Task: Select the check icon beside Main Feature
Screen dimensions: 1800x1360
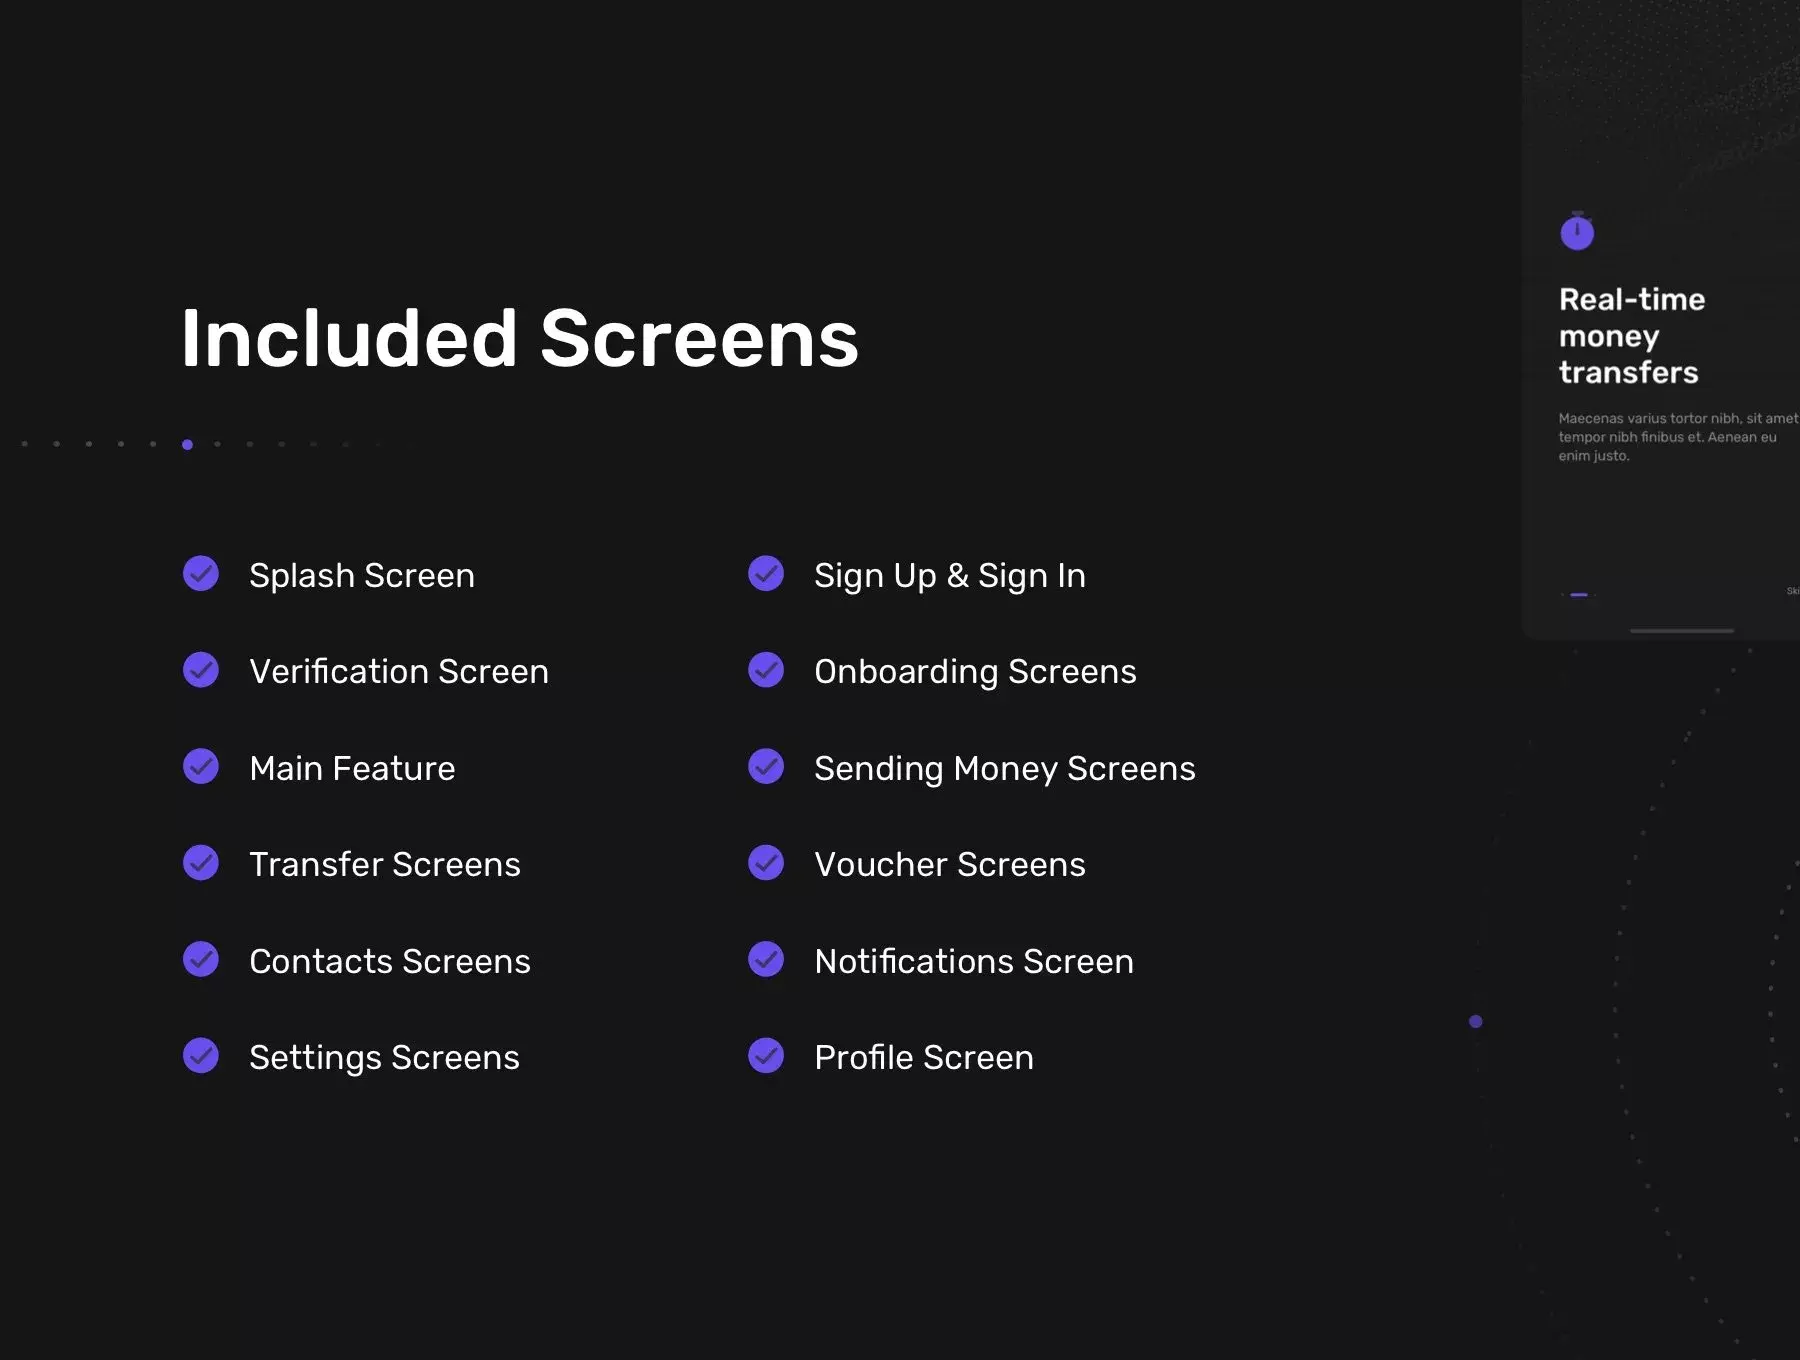Action: click(x=201, y=766)
